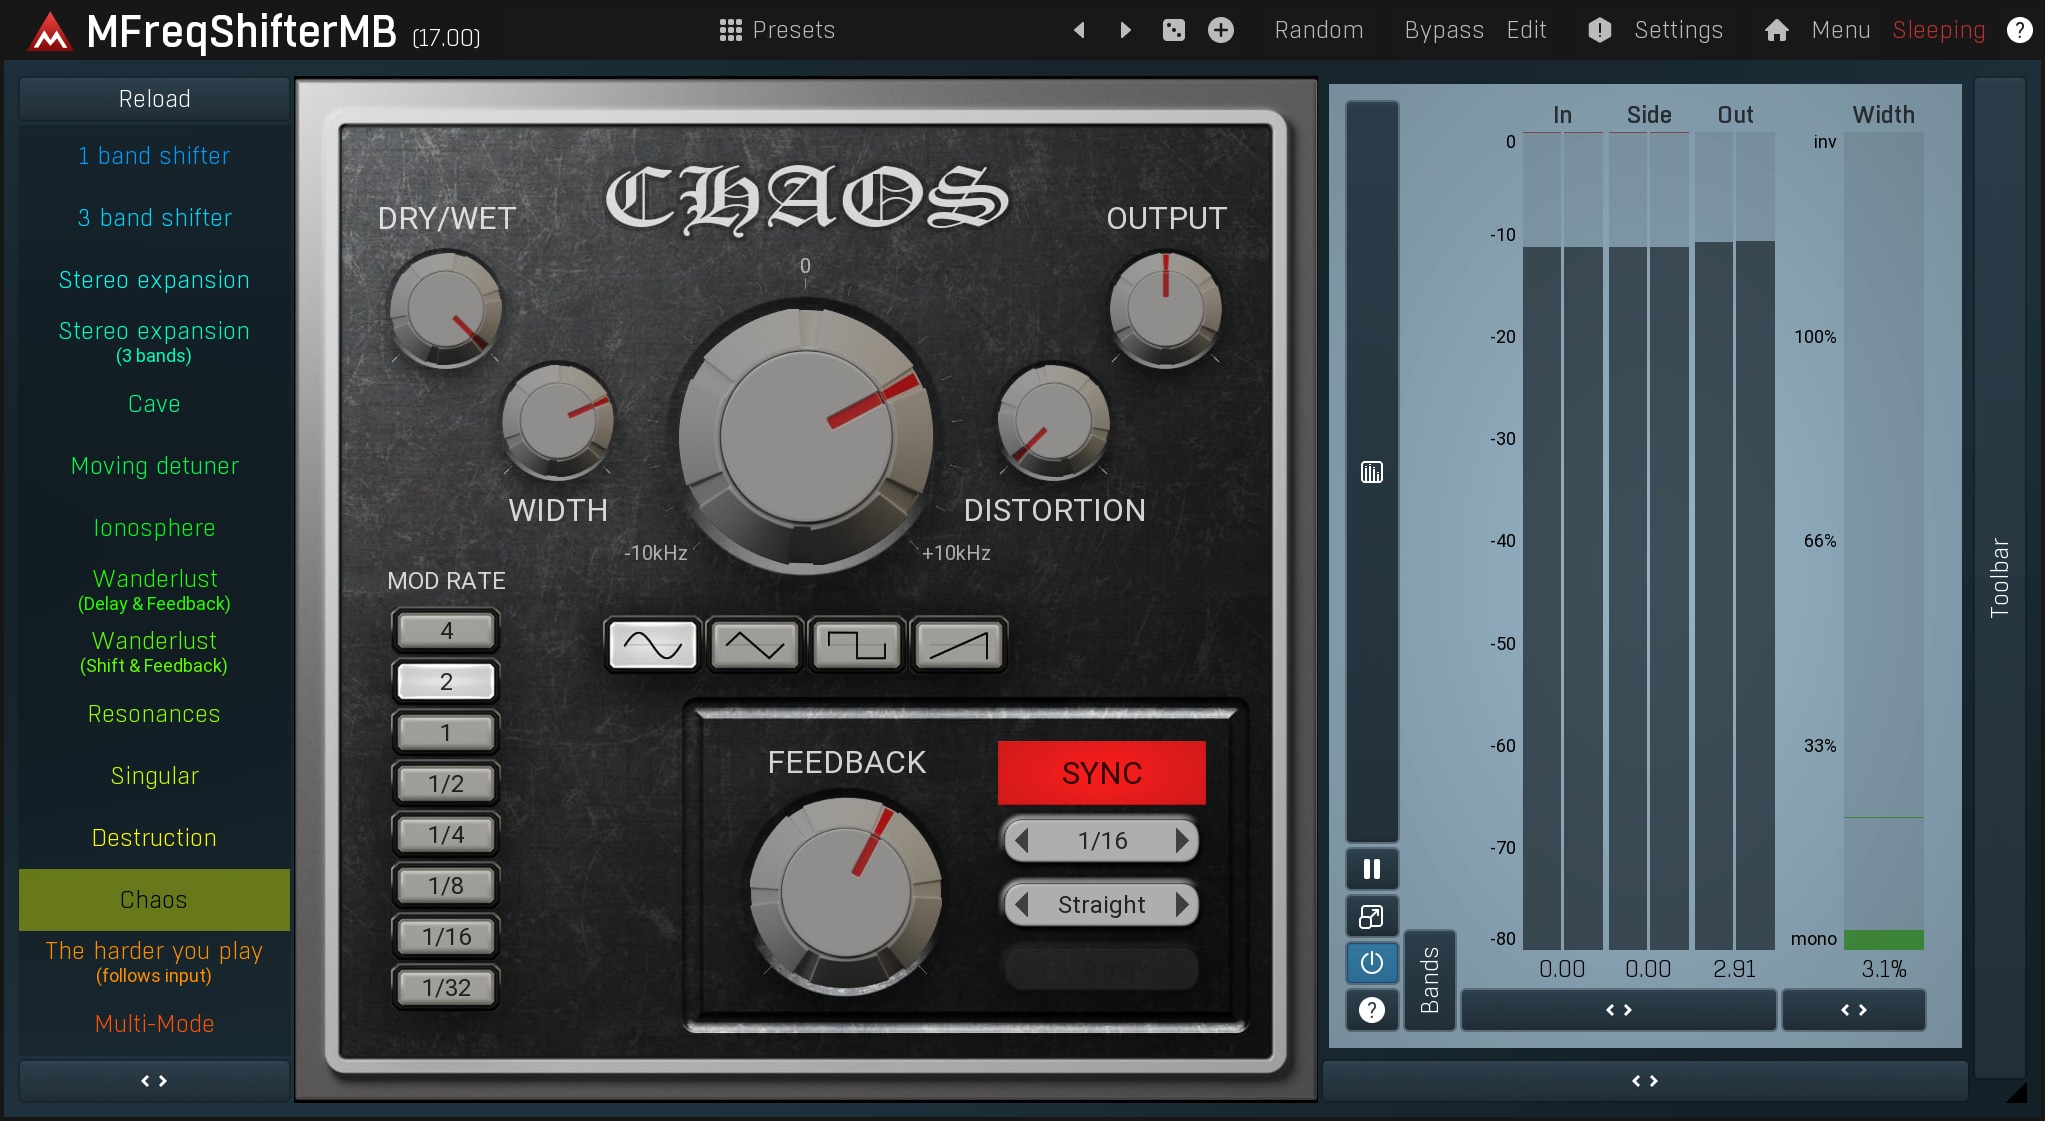
Task: Select the sawtooth waveform shape button
Action: [958, 645]
